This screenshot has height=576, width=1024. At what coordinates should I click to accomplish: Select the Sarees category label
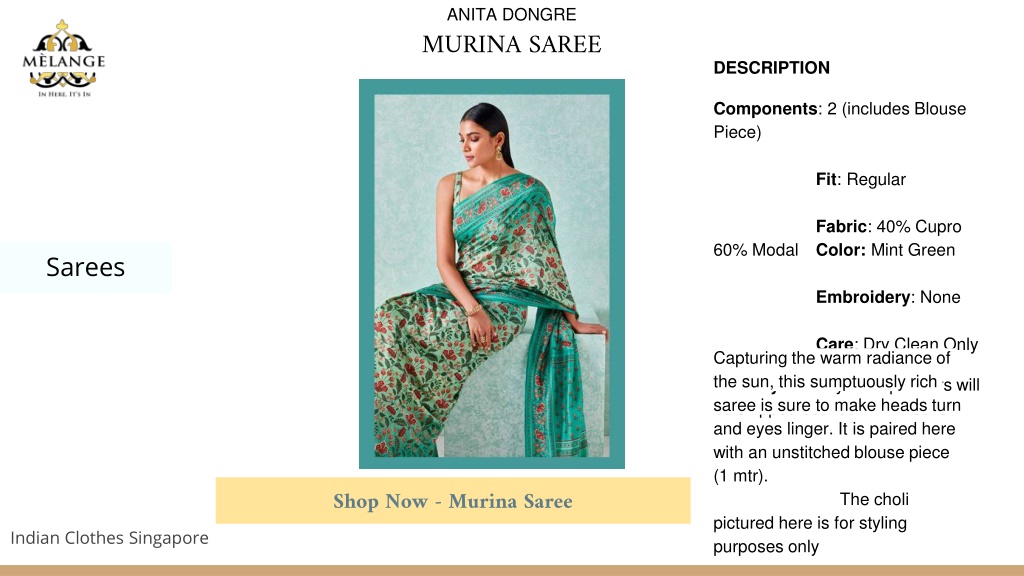click(x=86, y=267)
